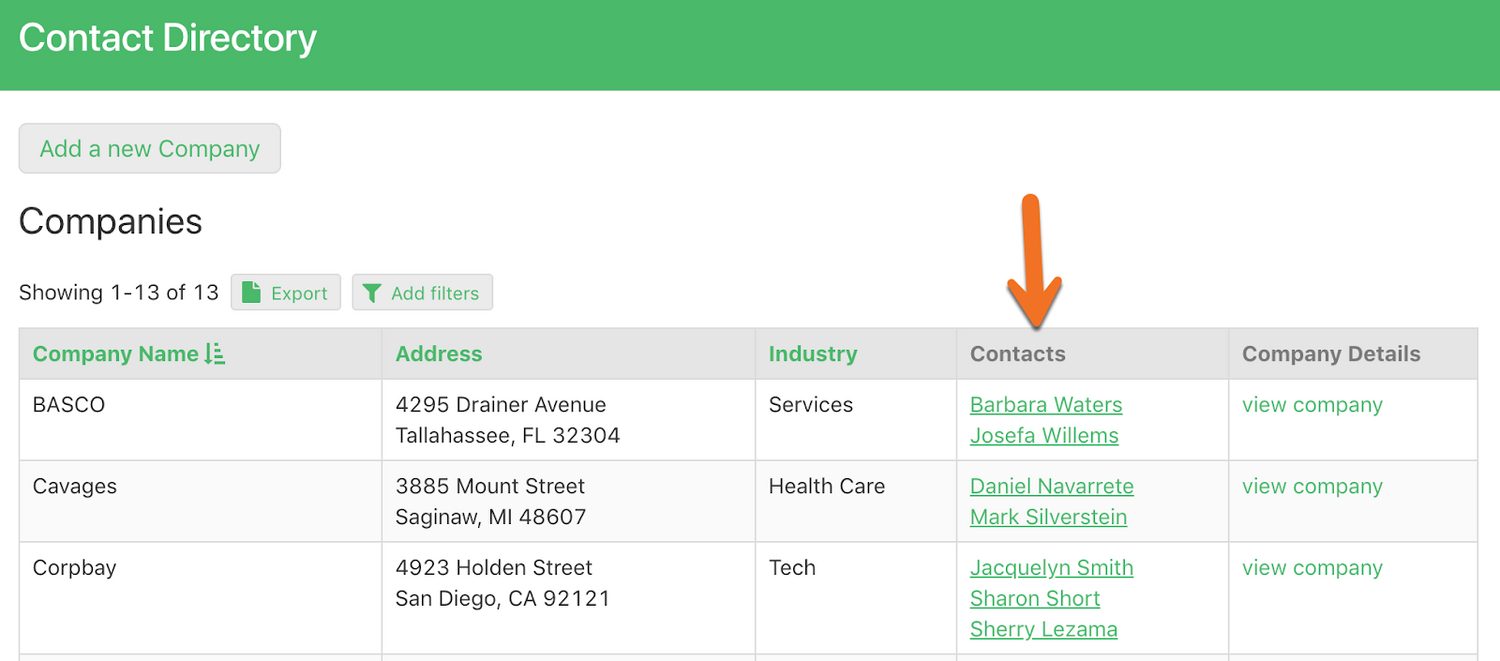View company details for BASCO
Viewport: 1500px width, 661px height.
(1312, 405)
